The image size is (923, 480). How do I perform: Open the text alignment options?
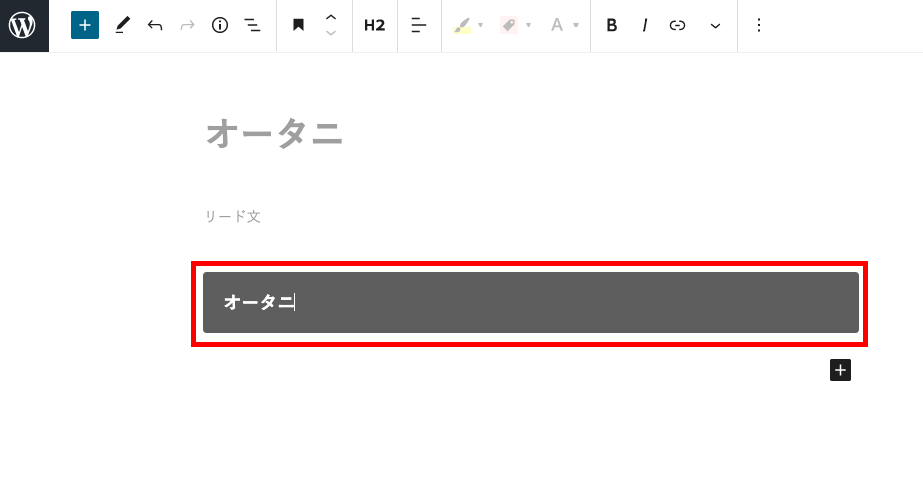point(419,25)
